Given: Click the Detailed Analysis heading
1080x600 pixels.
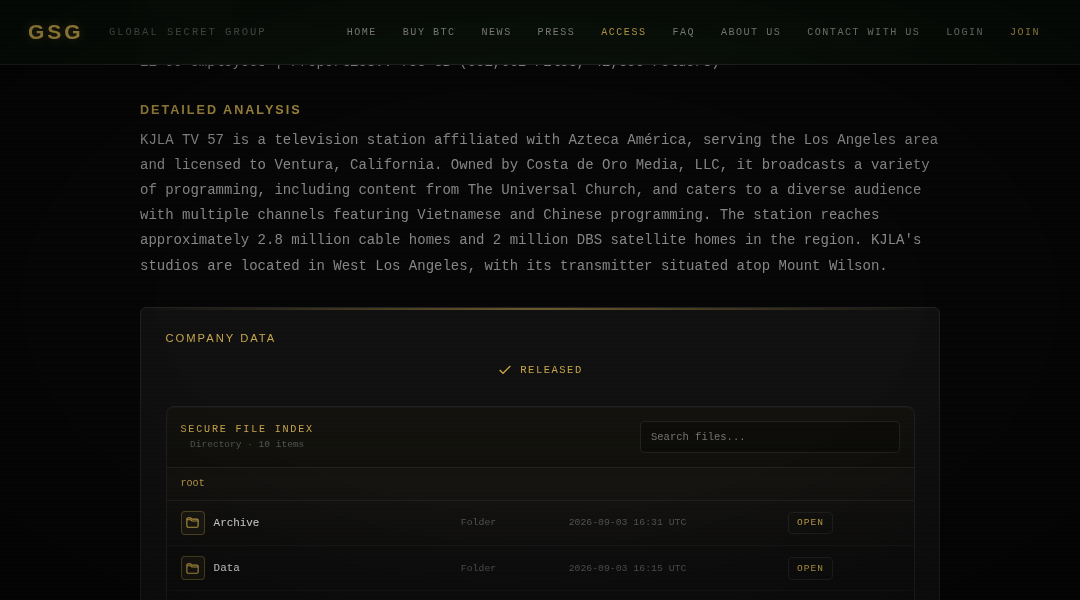Looking at the screenshot, I should pyautogui.click(x=220, y=110).
